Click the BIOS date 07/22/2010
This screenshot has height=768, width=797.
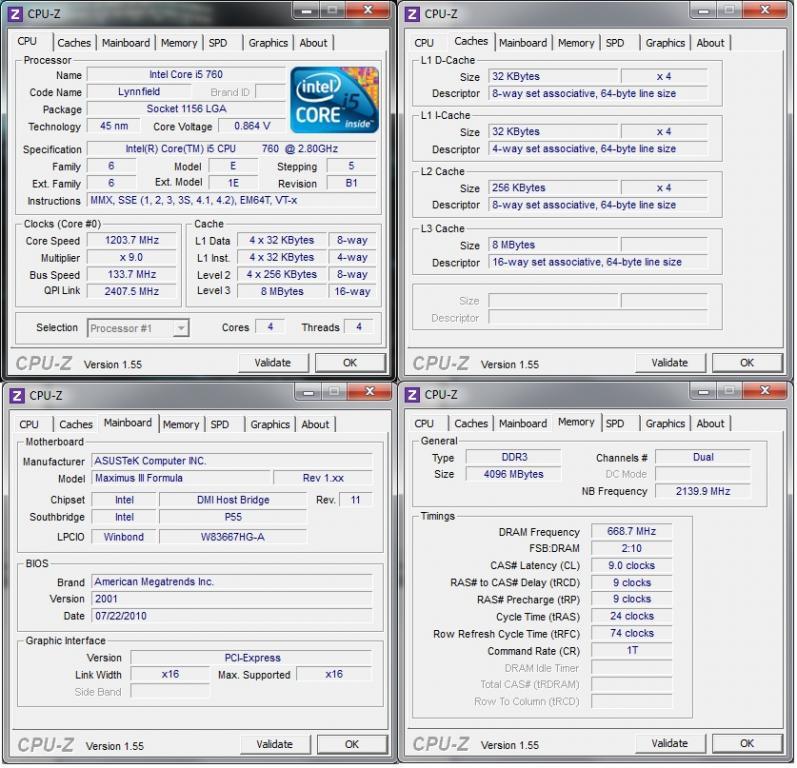(232, 616)
